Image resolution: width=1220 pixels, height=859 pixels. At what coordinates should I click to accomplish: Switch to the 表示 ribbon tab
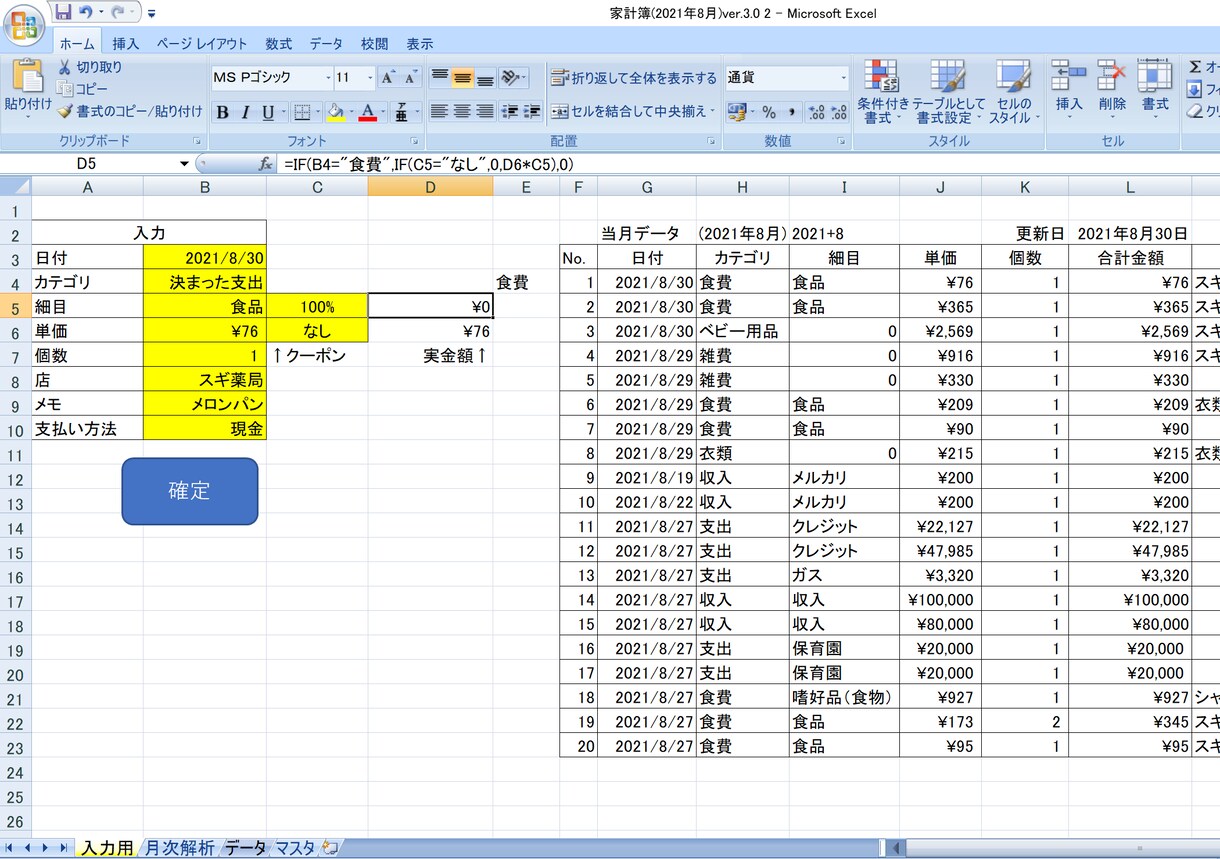pos(420,44)
